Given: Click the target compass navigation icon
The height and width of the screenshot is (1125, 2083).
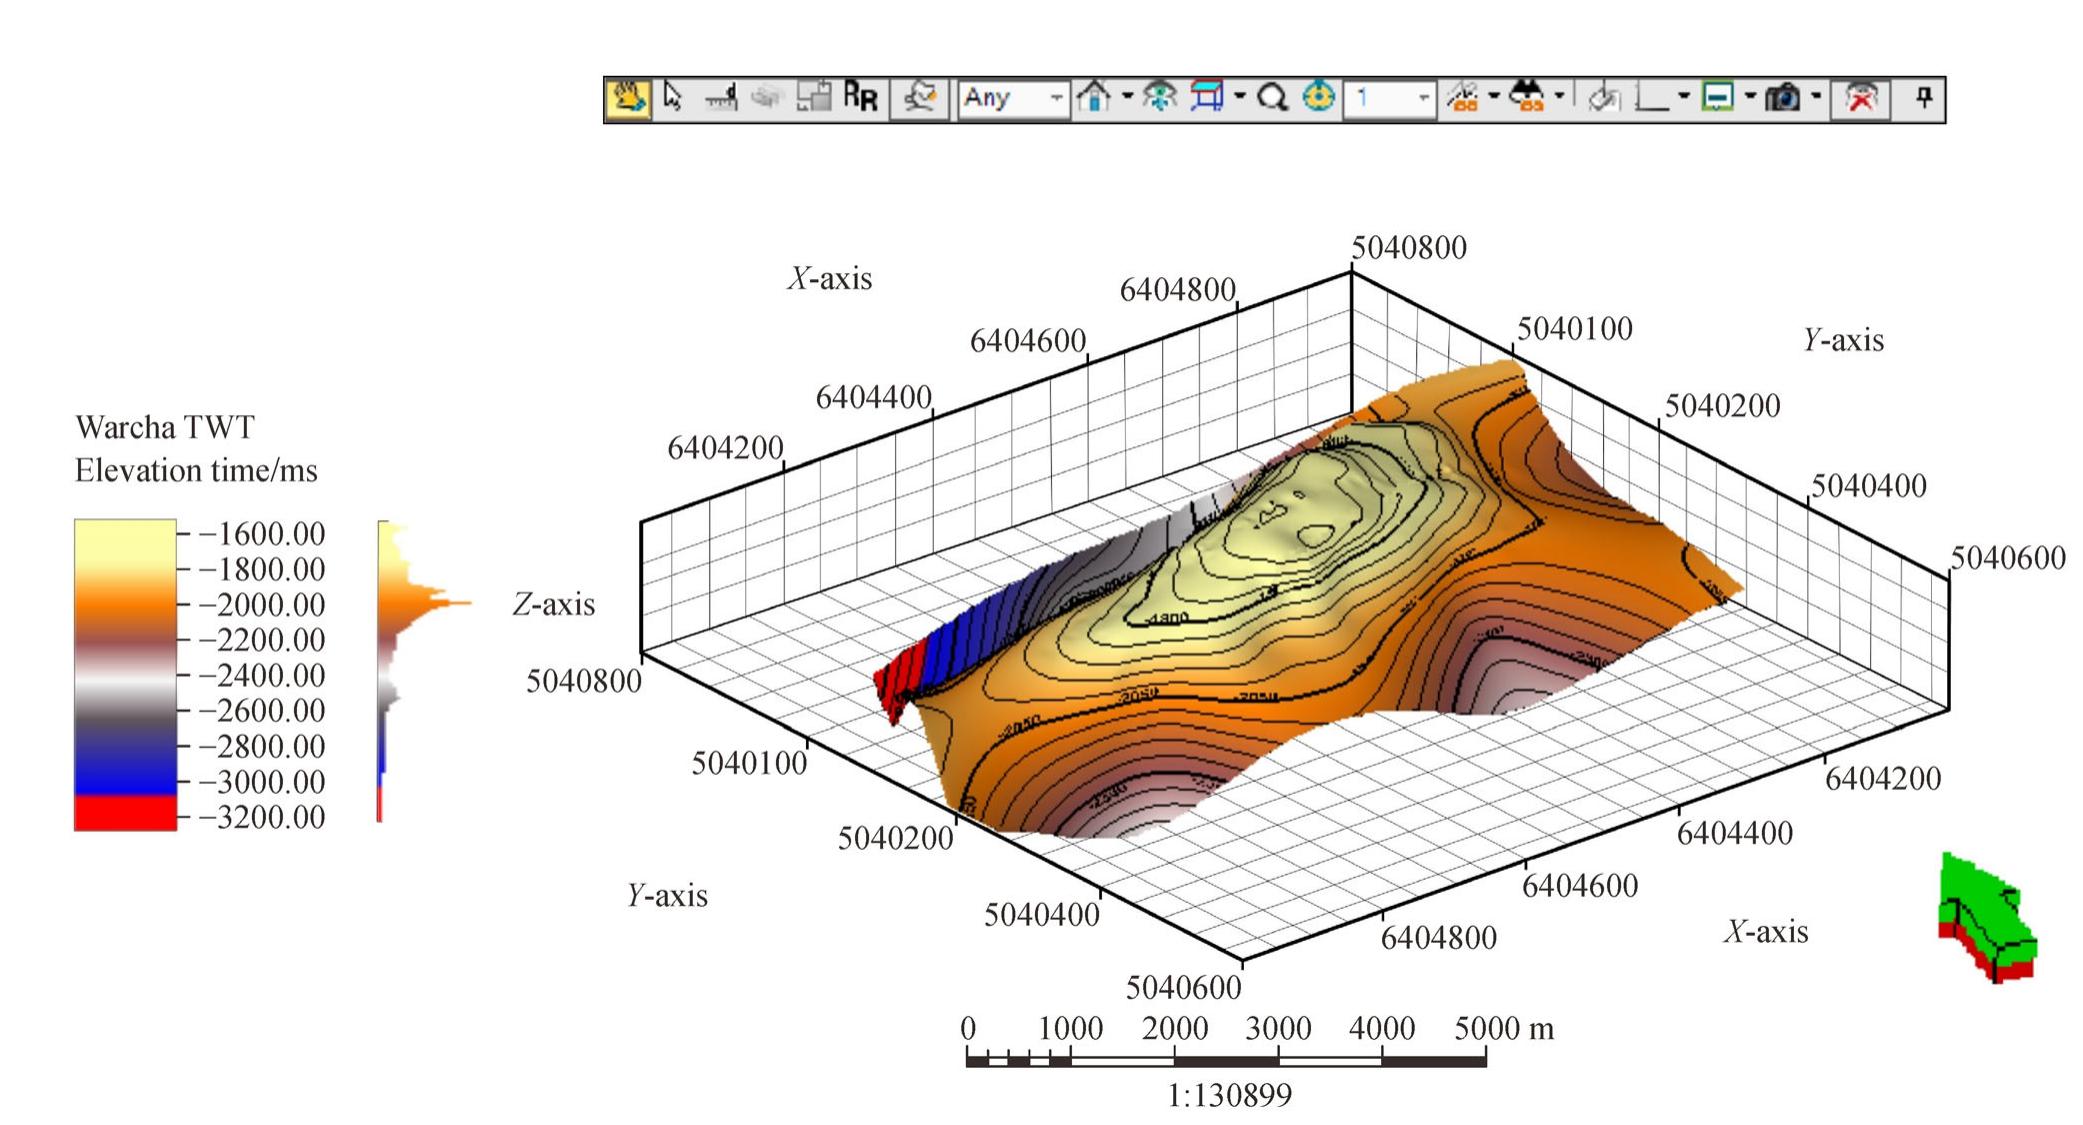Looking at the screenshot, I should (x=1318, y=98).
